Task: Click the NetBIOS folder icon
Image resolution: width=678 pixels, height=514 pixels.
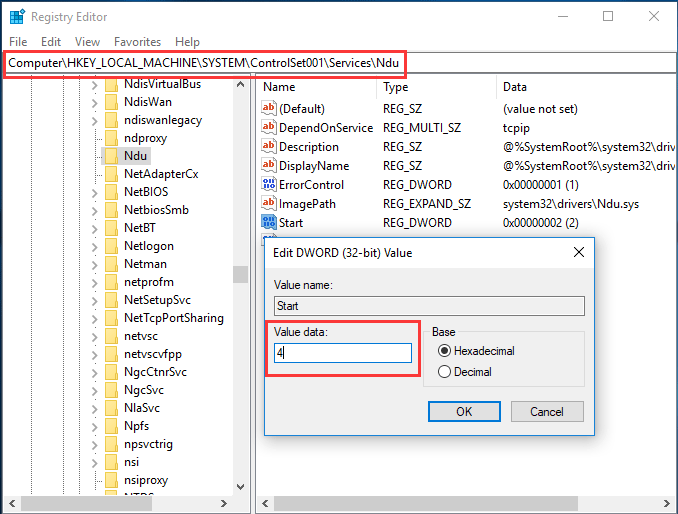Action: pos(112,192)
